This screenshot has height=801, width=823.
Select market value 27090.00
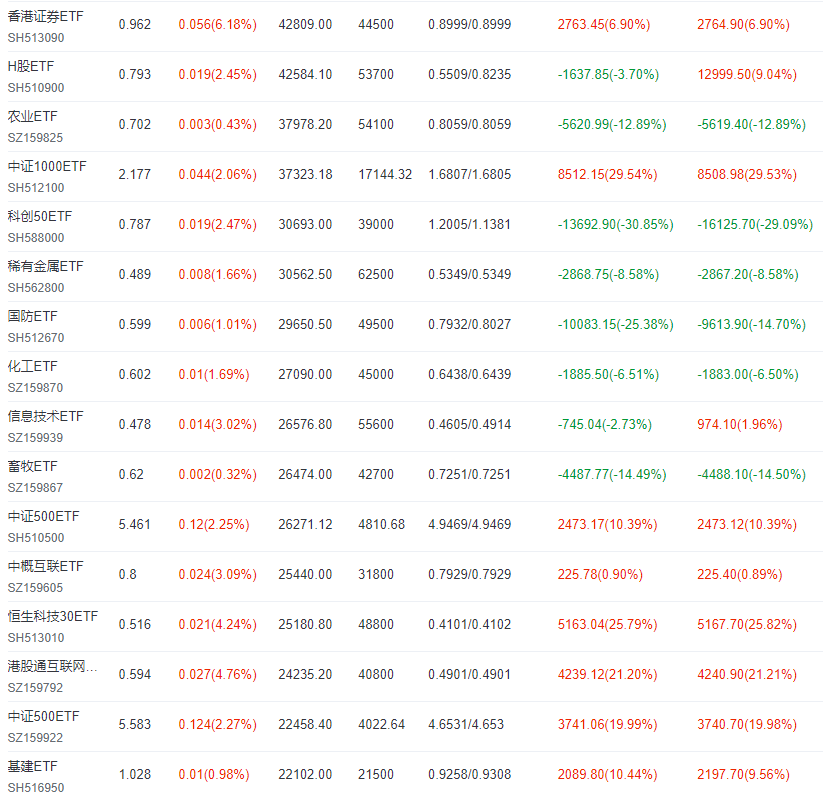[x=305, y=374]
